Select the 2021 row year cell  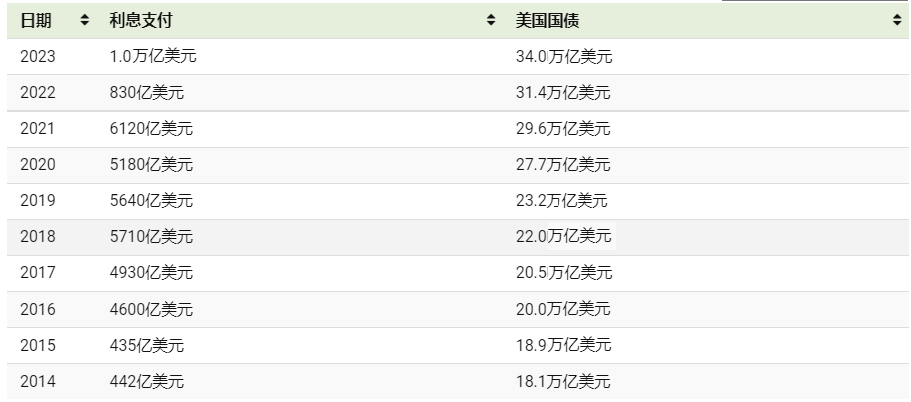(x=38, y=129)
